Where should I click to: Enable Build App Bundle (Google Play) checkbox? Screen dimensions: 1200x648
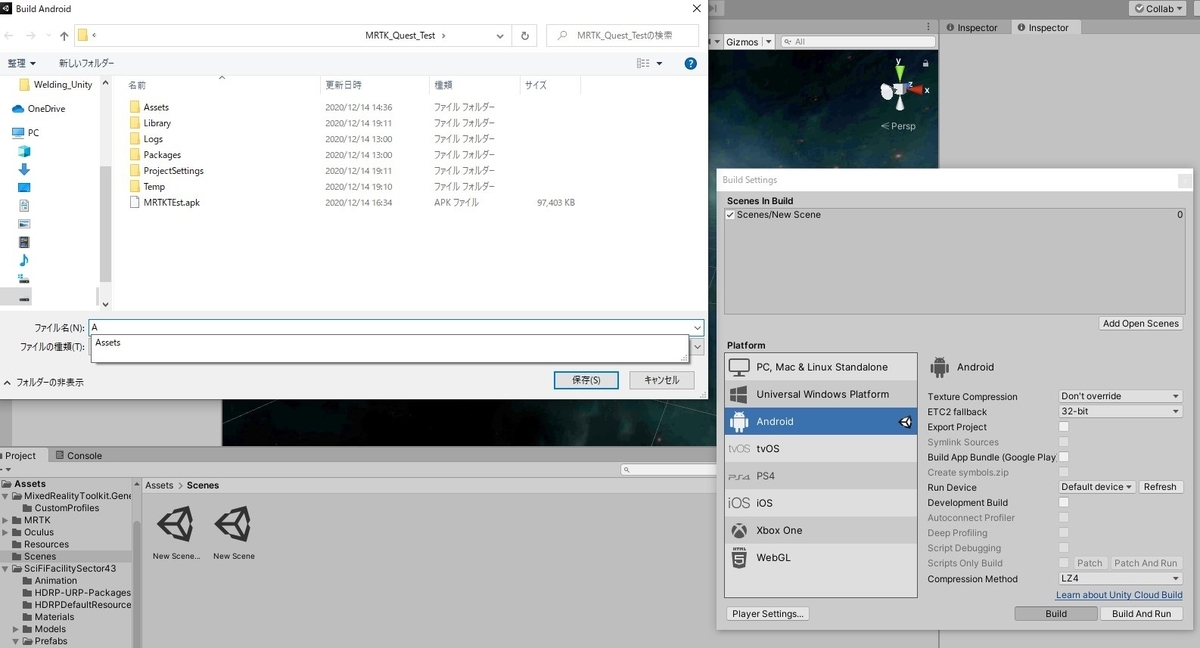(1064, 457)
